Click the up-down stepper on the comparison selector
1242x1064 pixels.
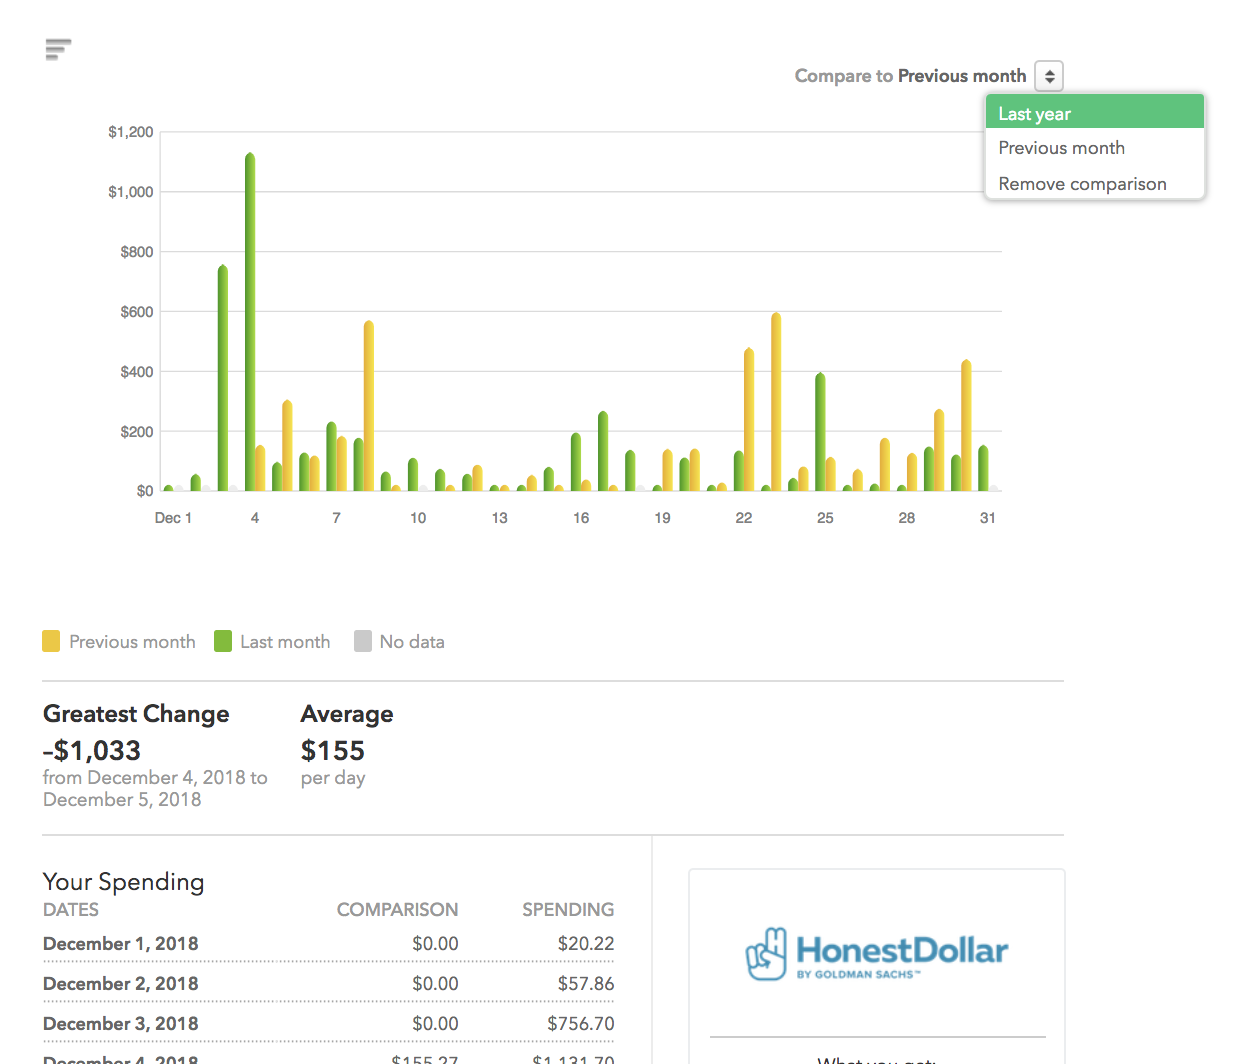(x=1048, y=76)
